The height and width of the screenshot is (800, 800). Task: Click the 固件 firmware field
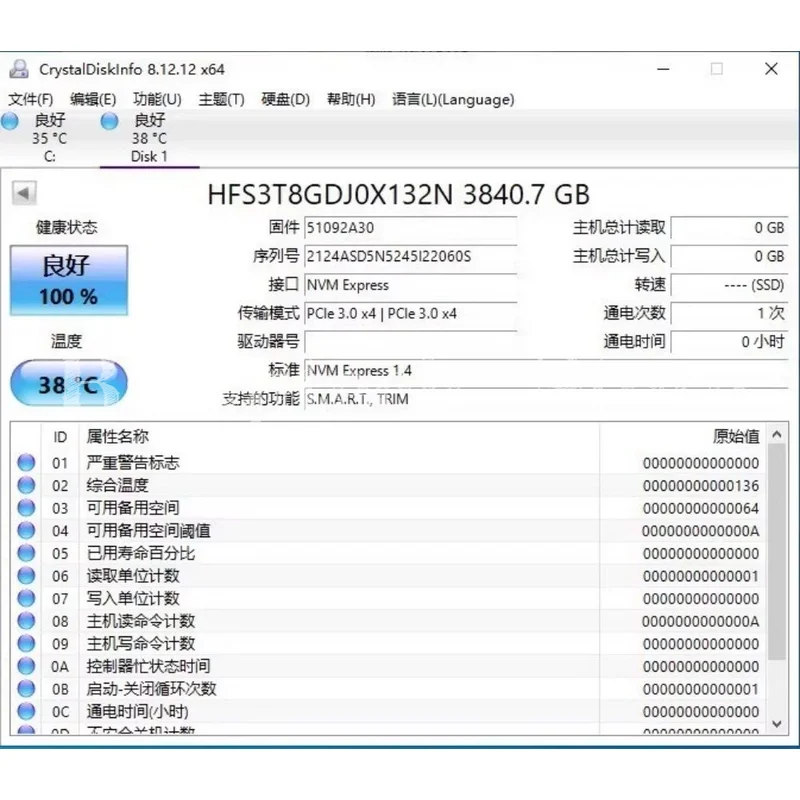[410, 228]
